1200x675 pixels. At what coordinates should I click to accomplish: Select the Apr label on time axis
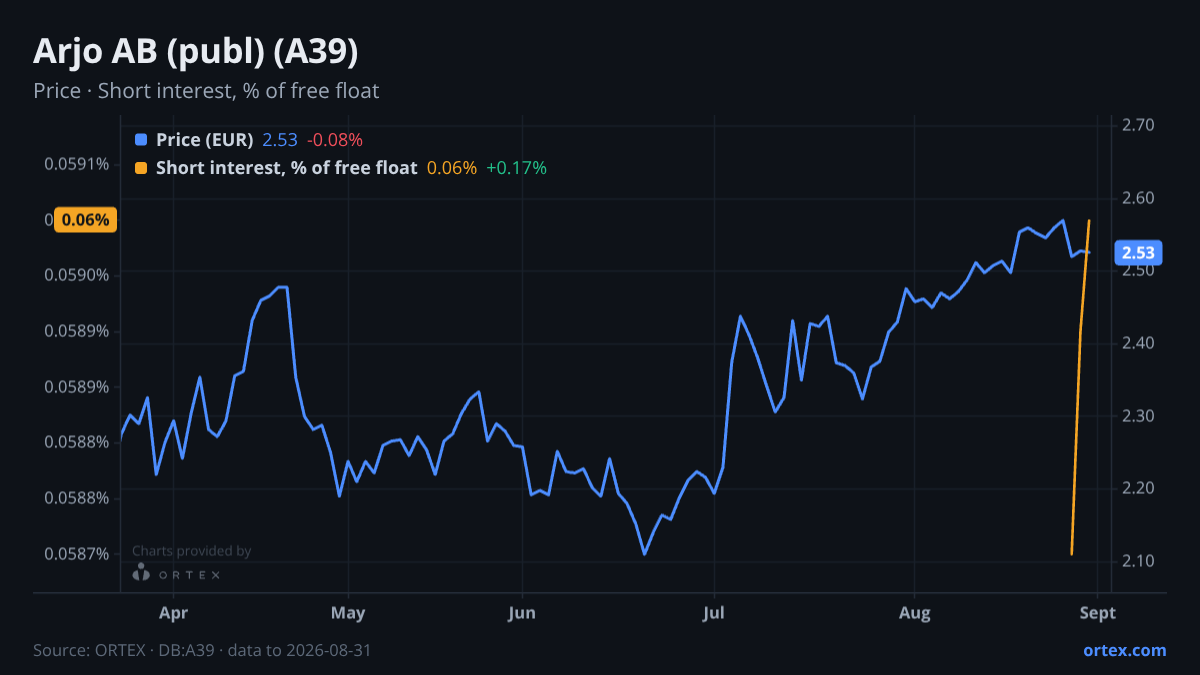174,612
